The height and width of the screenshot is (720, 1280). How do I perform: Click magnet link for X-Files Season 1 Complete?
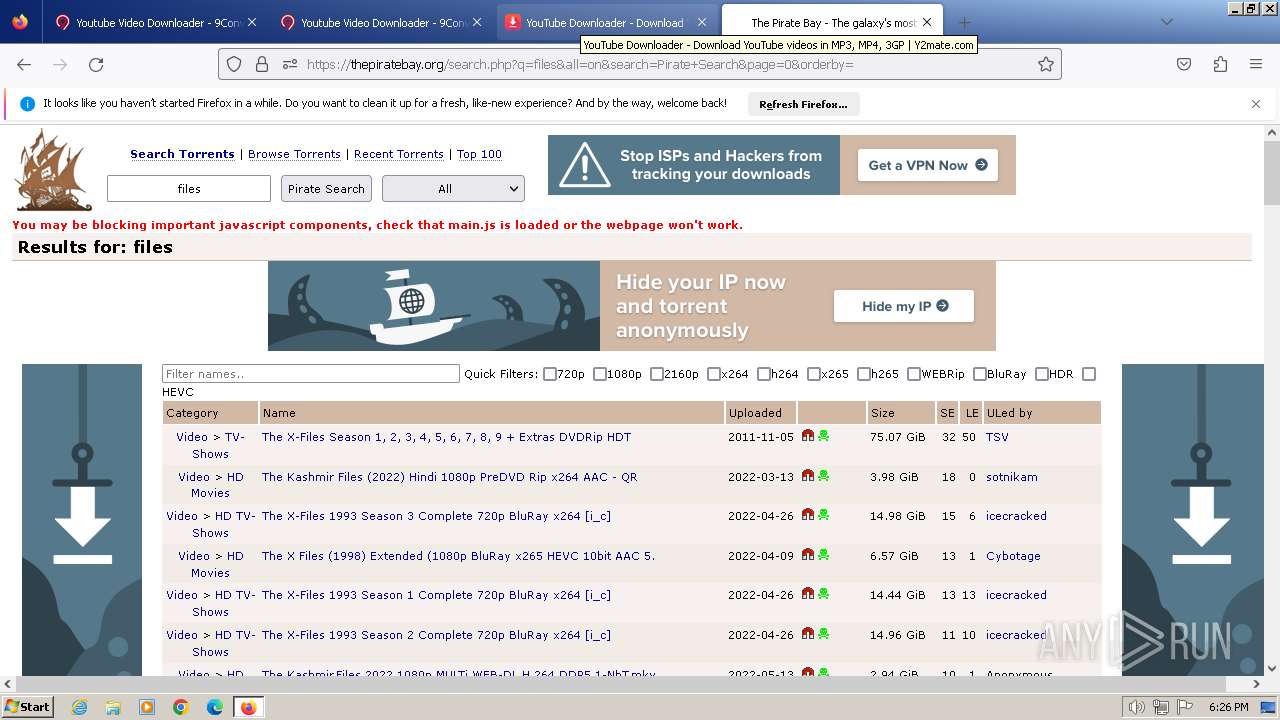click(x=808, y=594)
